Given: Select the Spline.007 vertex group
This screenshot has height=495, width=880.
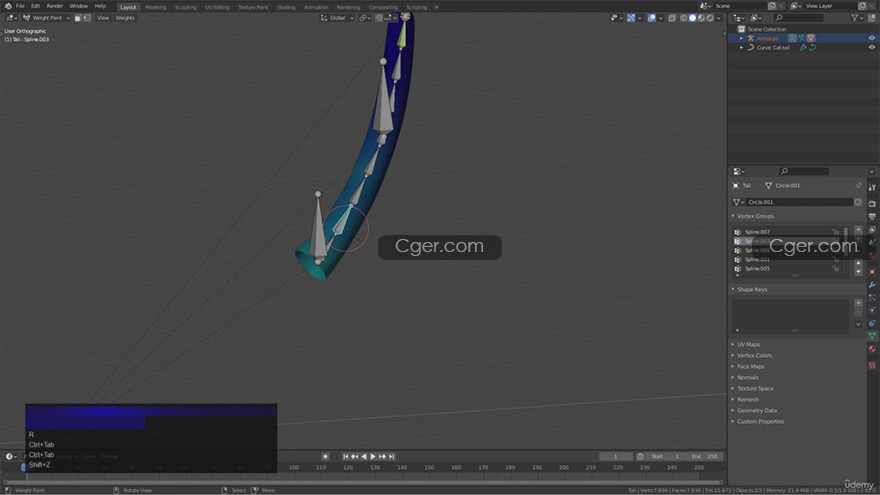Looking at the screenshot, I should 758,232.
